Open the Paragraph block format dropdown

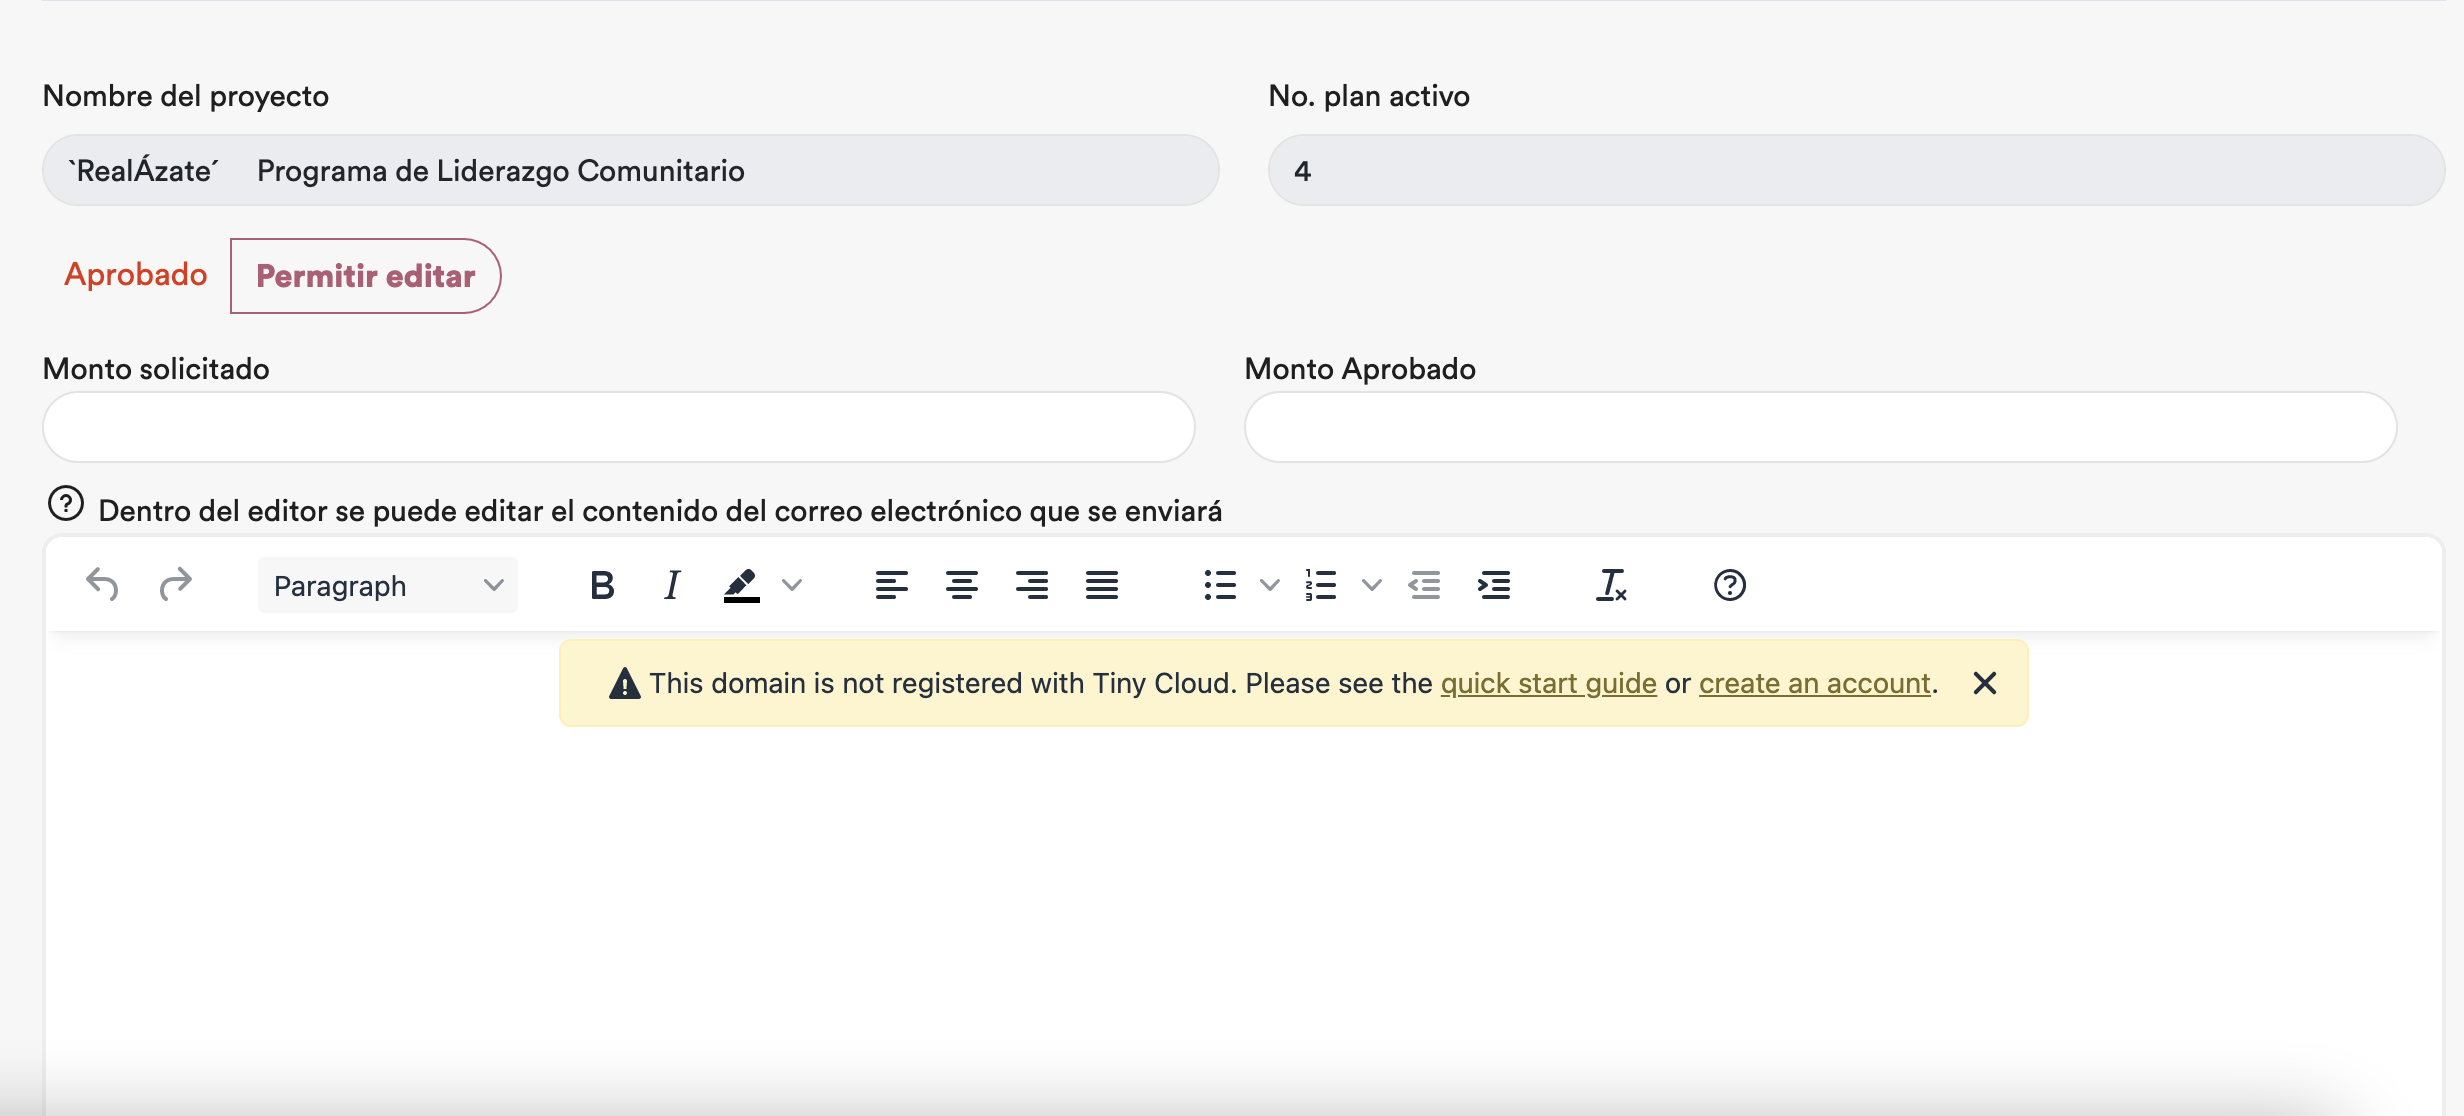387,585
